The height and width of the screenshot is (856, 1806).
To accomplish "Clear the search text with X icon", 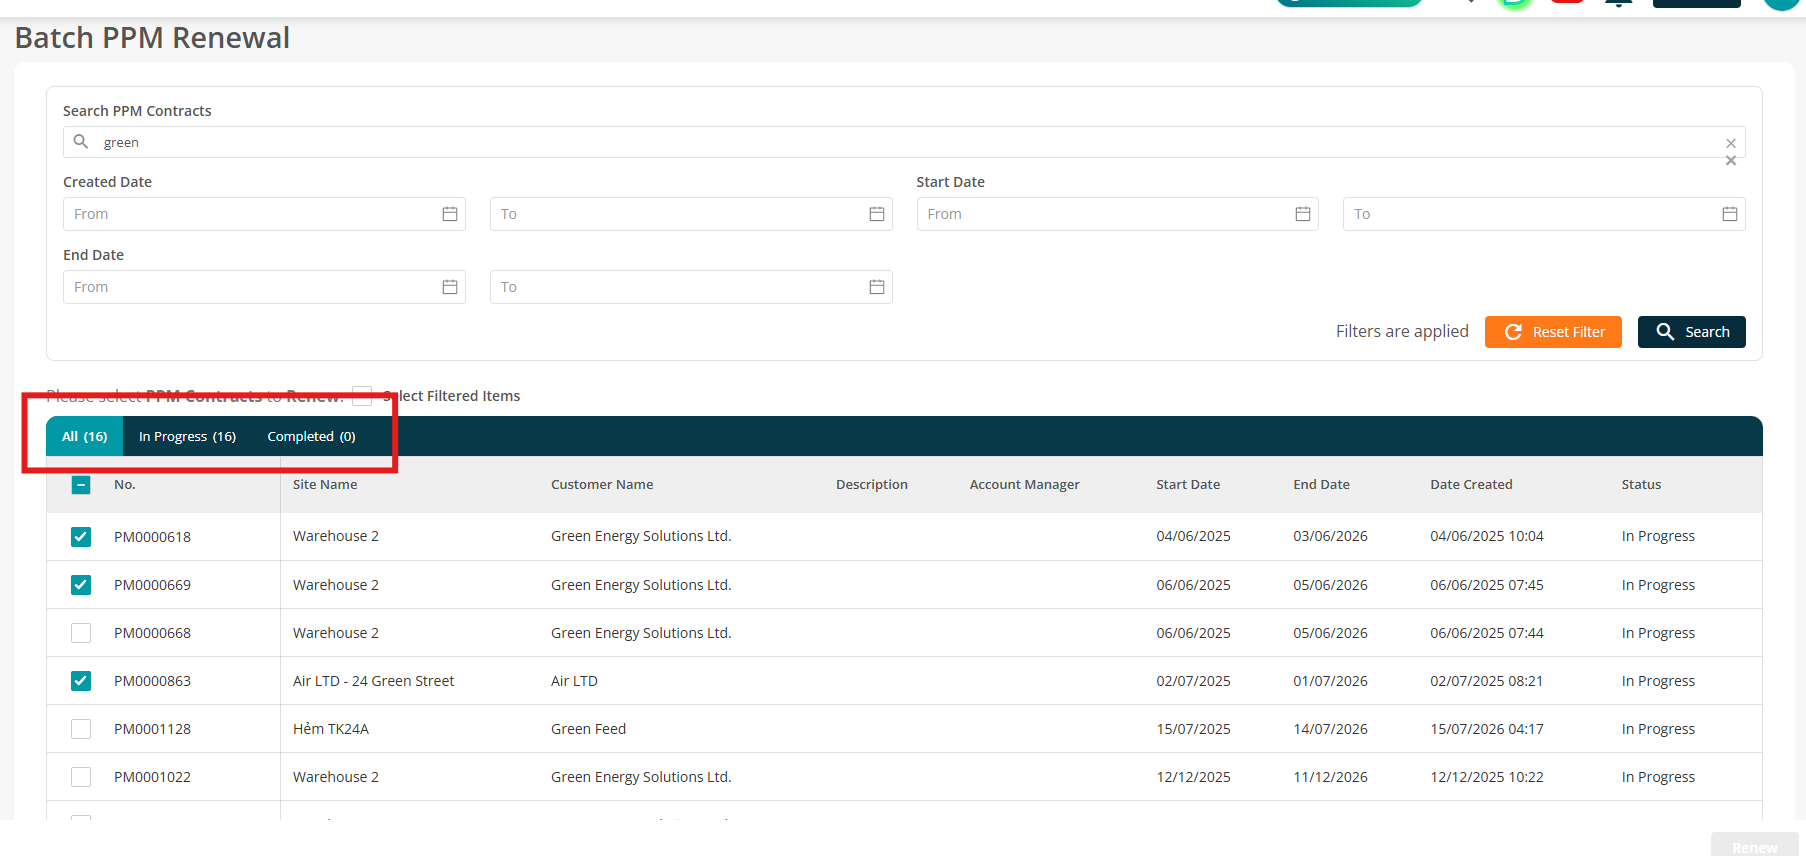I will 1731,143.
